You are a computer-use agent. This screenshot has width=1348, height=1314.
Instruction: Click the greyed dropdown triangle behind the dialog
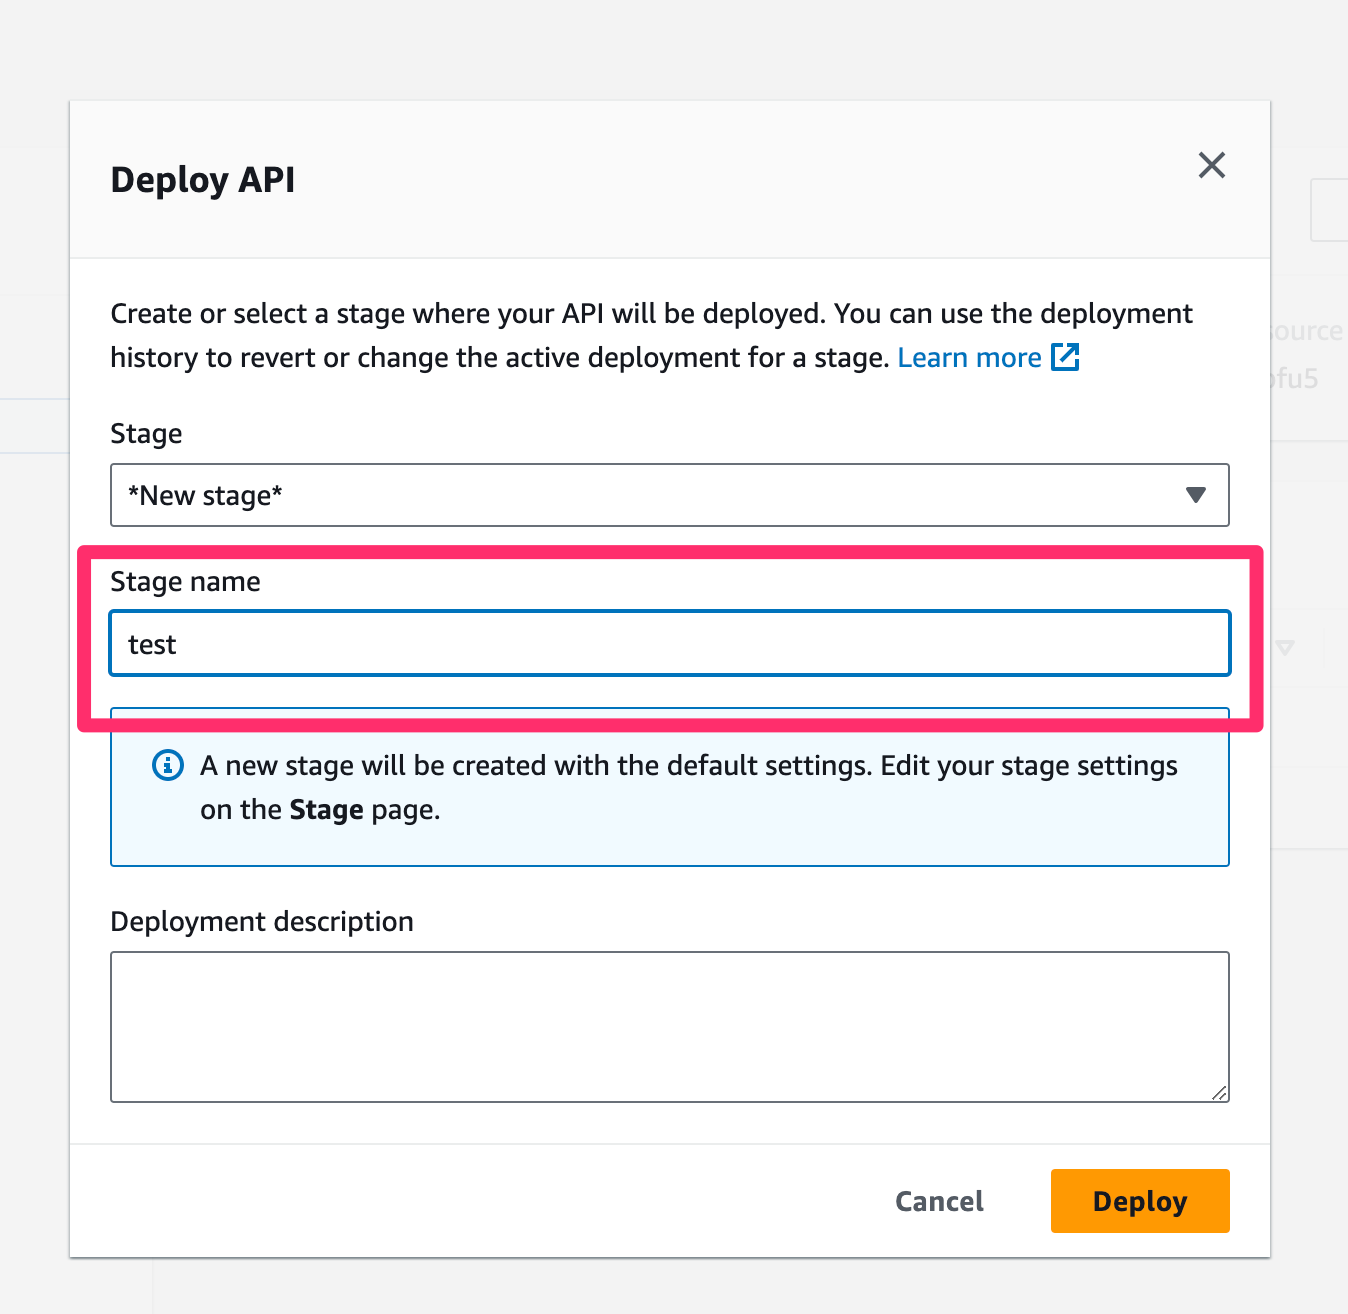coord(1286,648)
